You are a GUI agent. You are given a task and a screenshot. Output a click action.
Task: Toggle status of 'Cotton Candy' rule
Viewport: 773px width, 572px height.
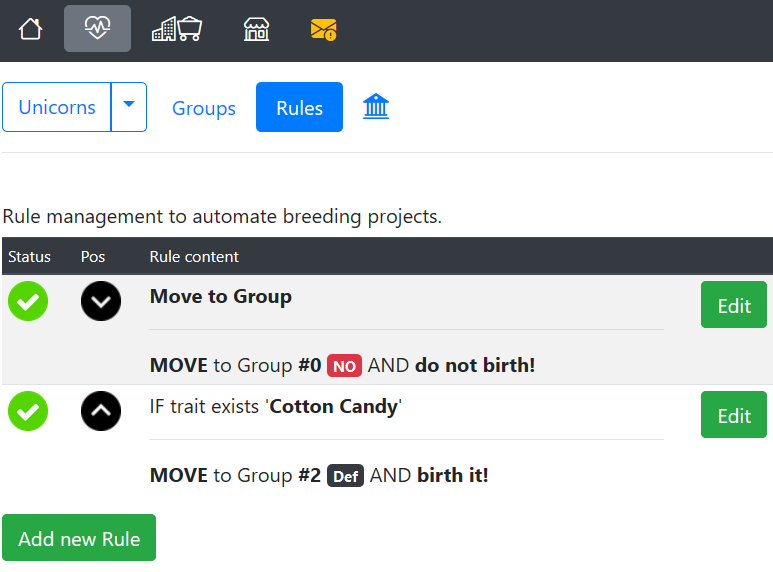[28, 411]
